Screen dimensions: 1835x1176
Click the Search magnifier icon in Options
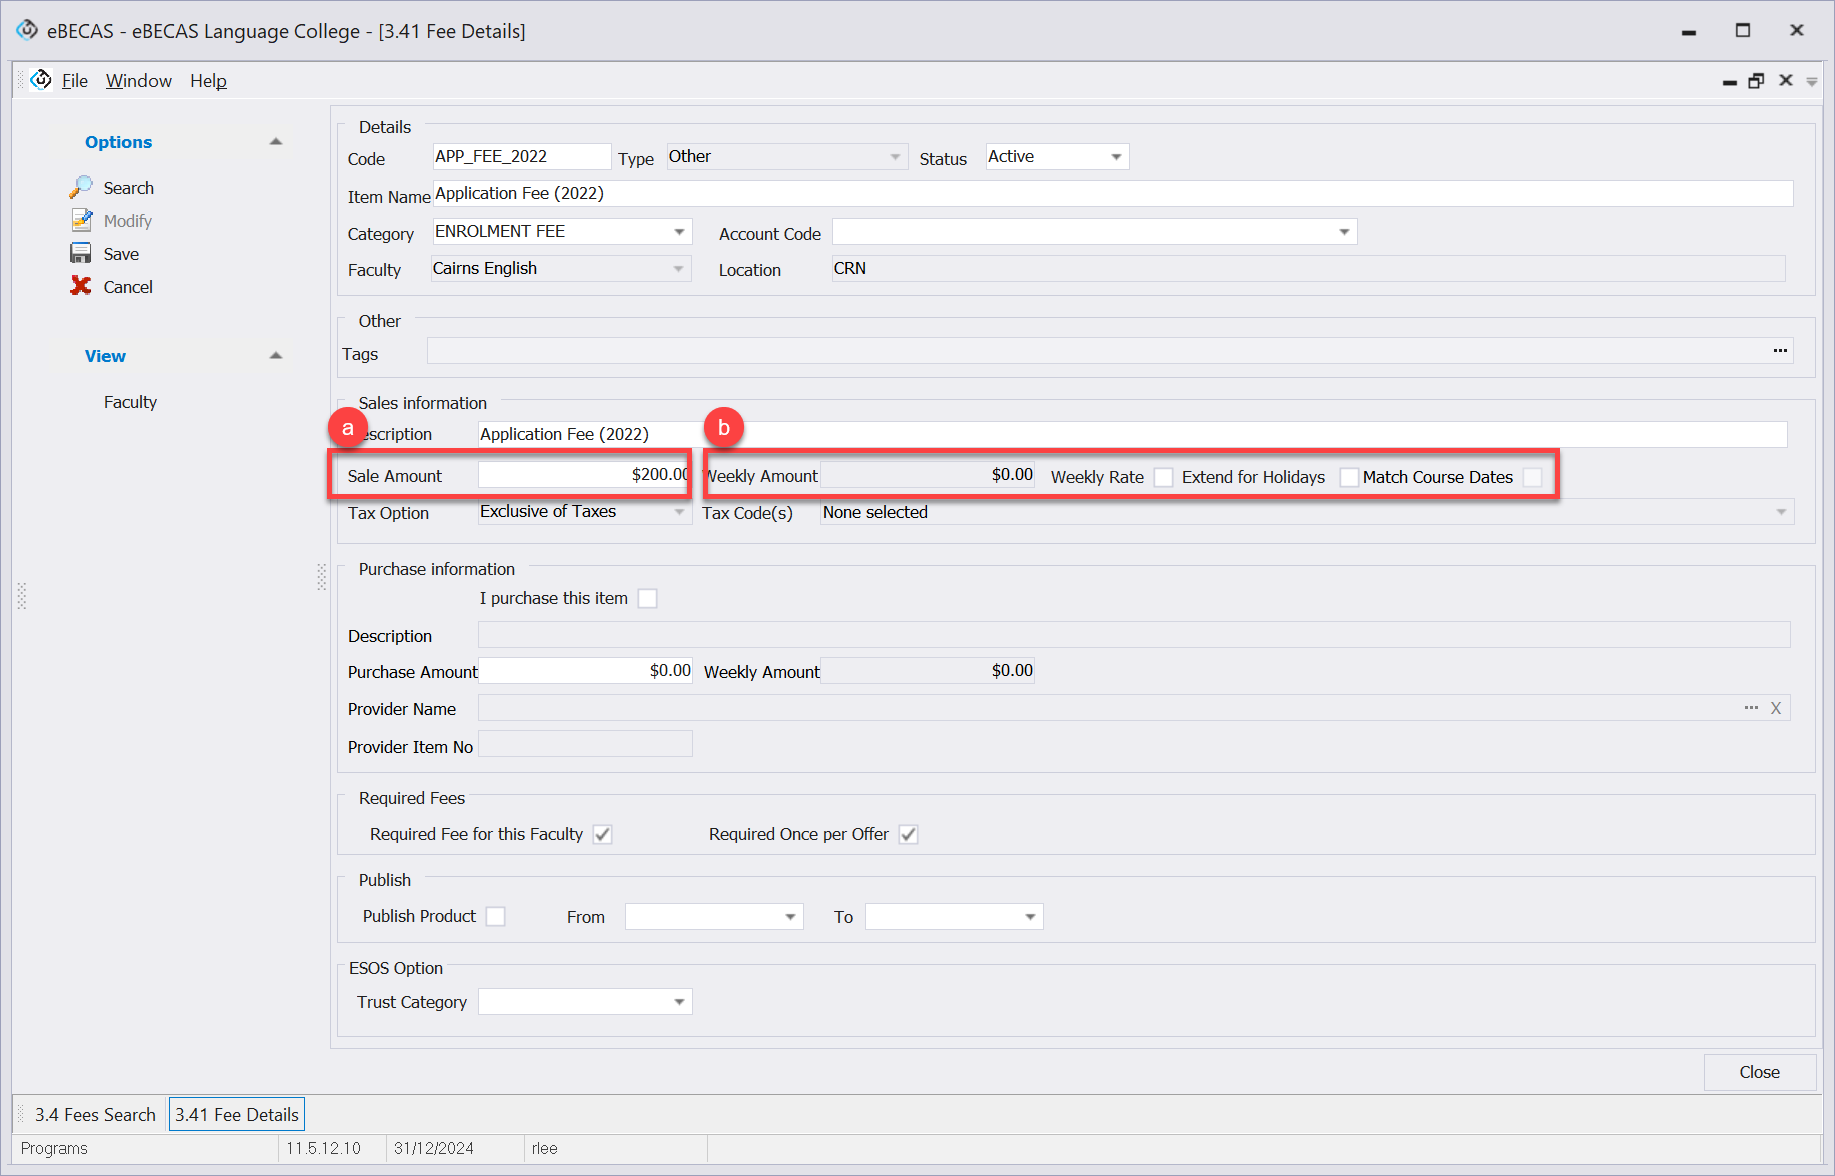pyautogui.click(x=81, y=188)
